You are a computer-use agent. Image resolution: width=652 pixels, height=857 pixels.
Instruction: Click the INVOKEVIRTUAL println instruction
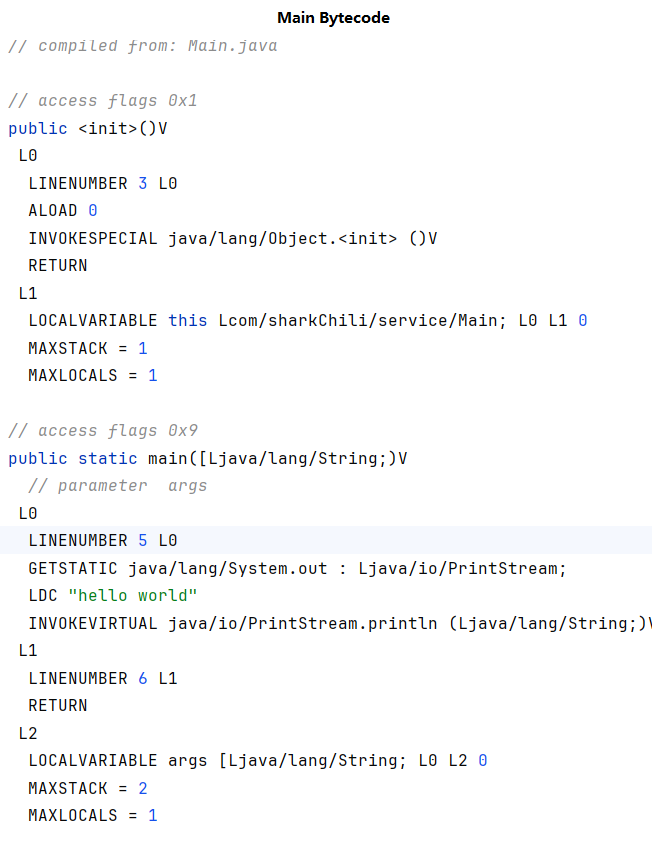click(338, 623)
